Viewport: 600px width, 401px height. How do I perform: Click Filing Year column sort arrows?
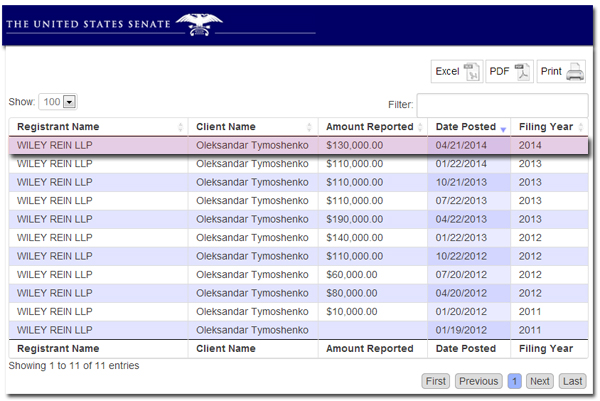tap(582, 127)
